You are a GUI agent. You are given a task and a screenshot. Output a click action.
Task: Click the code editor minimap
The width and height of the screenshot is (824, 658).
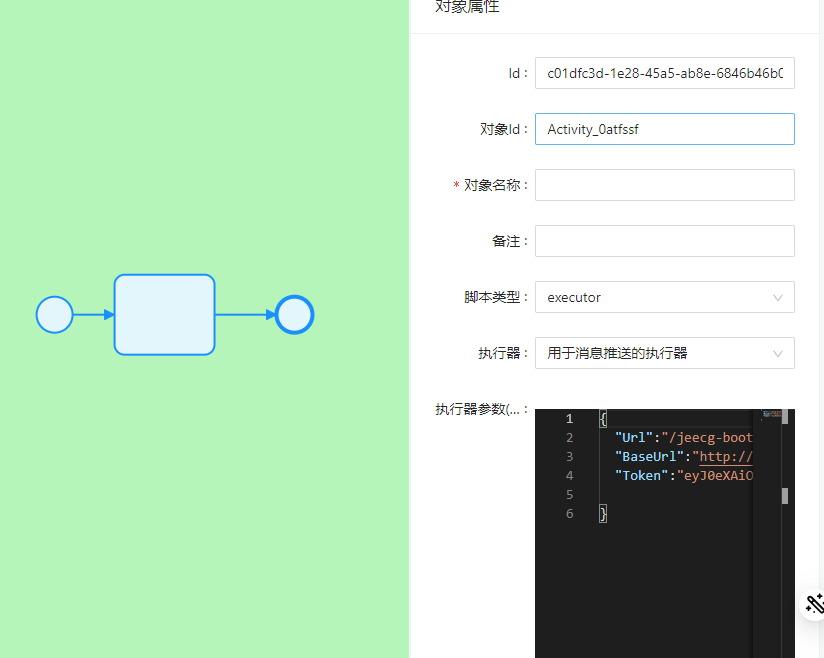point(771,415)
